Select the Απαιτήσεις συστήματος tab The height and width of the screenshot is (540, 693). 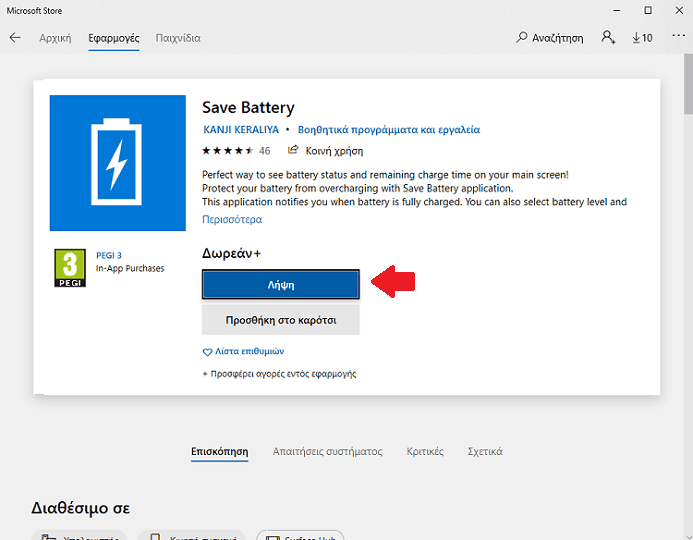327,452
